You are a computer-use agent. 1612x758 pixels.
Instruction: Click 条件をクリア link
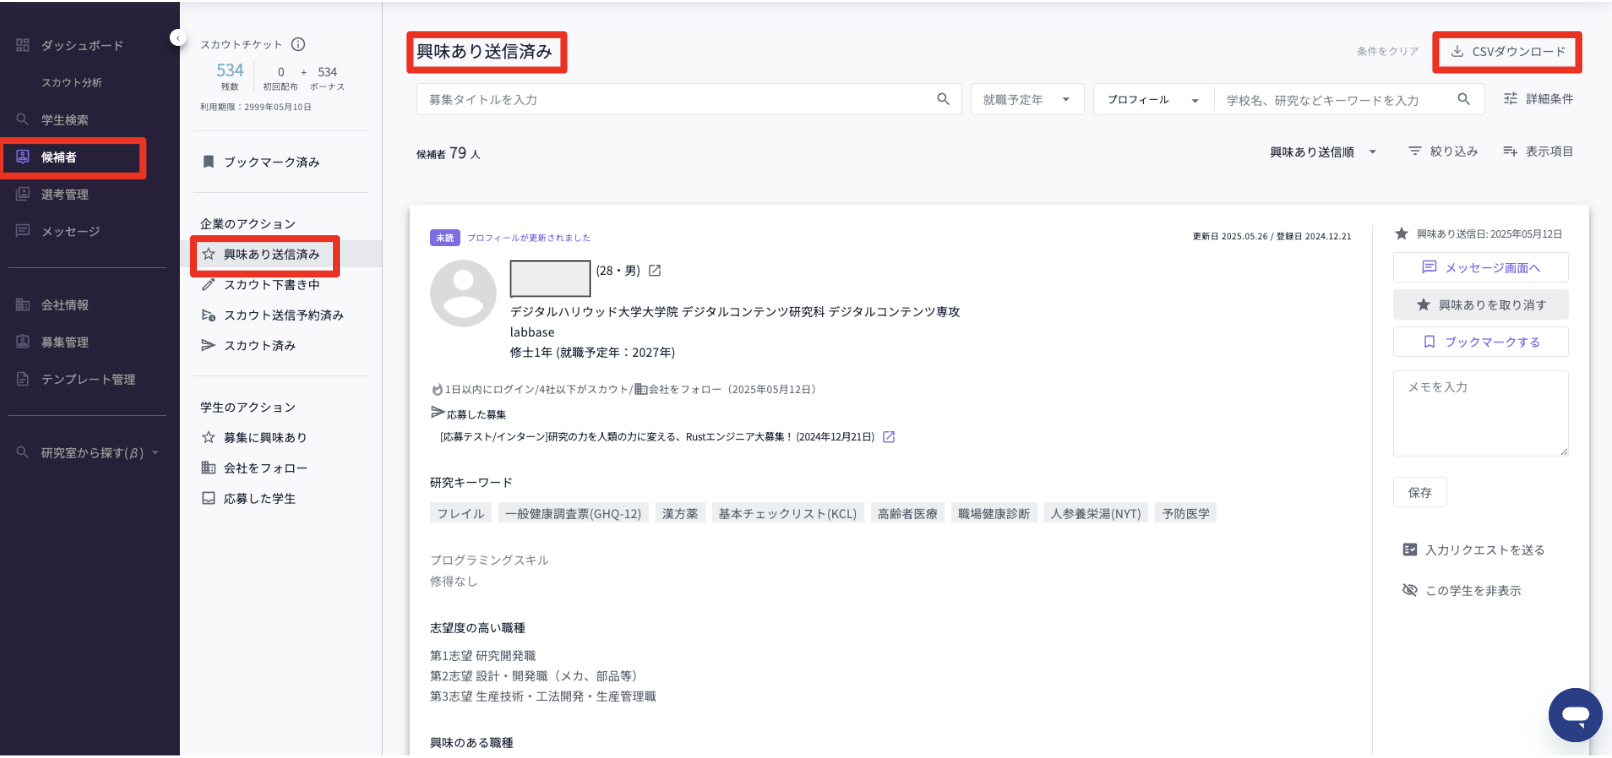coord(1387,51)
